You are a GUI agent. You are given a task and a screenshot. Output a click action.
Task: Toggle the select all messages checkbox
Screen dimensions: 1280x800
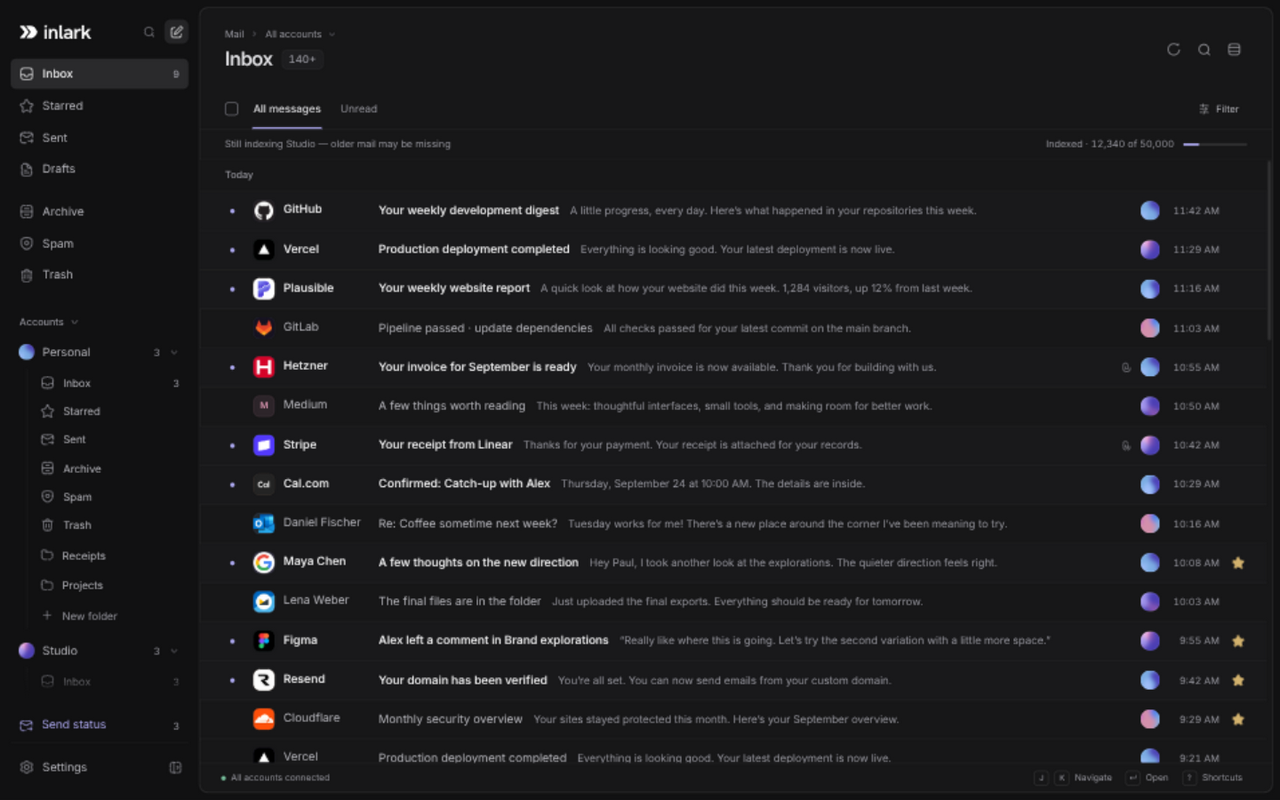coord(232,109)
